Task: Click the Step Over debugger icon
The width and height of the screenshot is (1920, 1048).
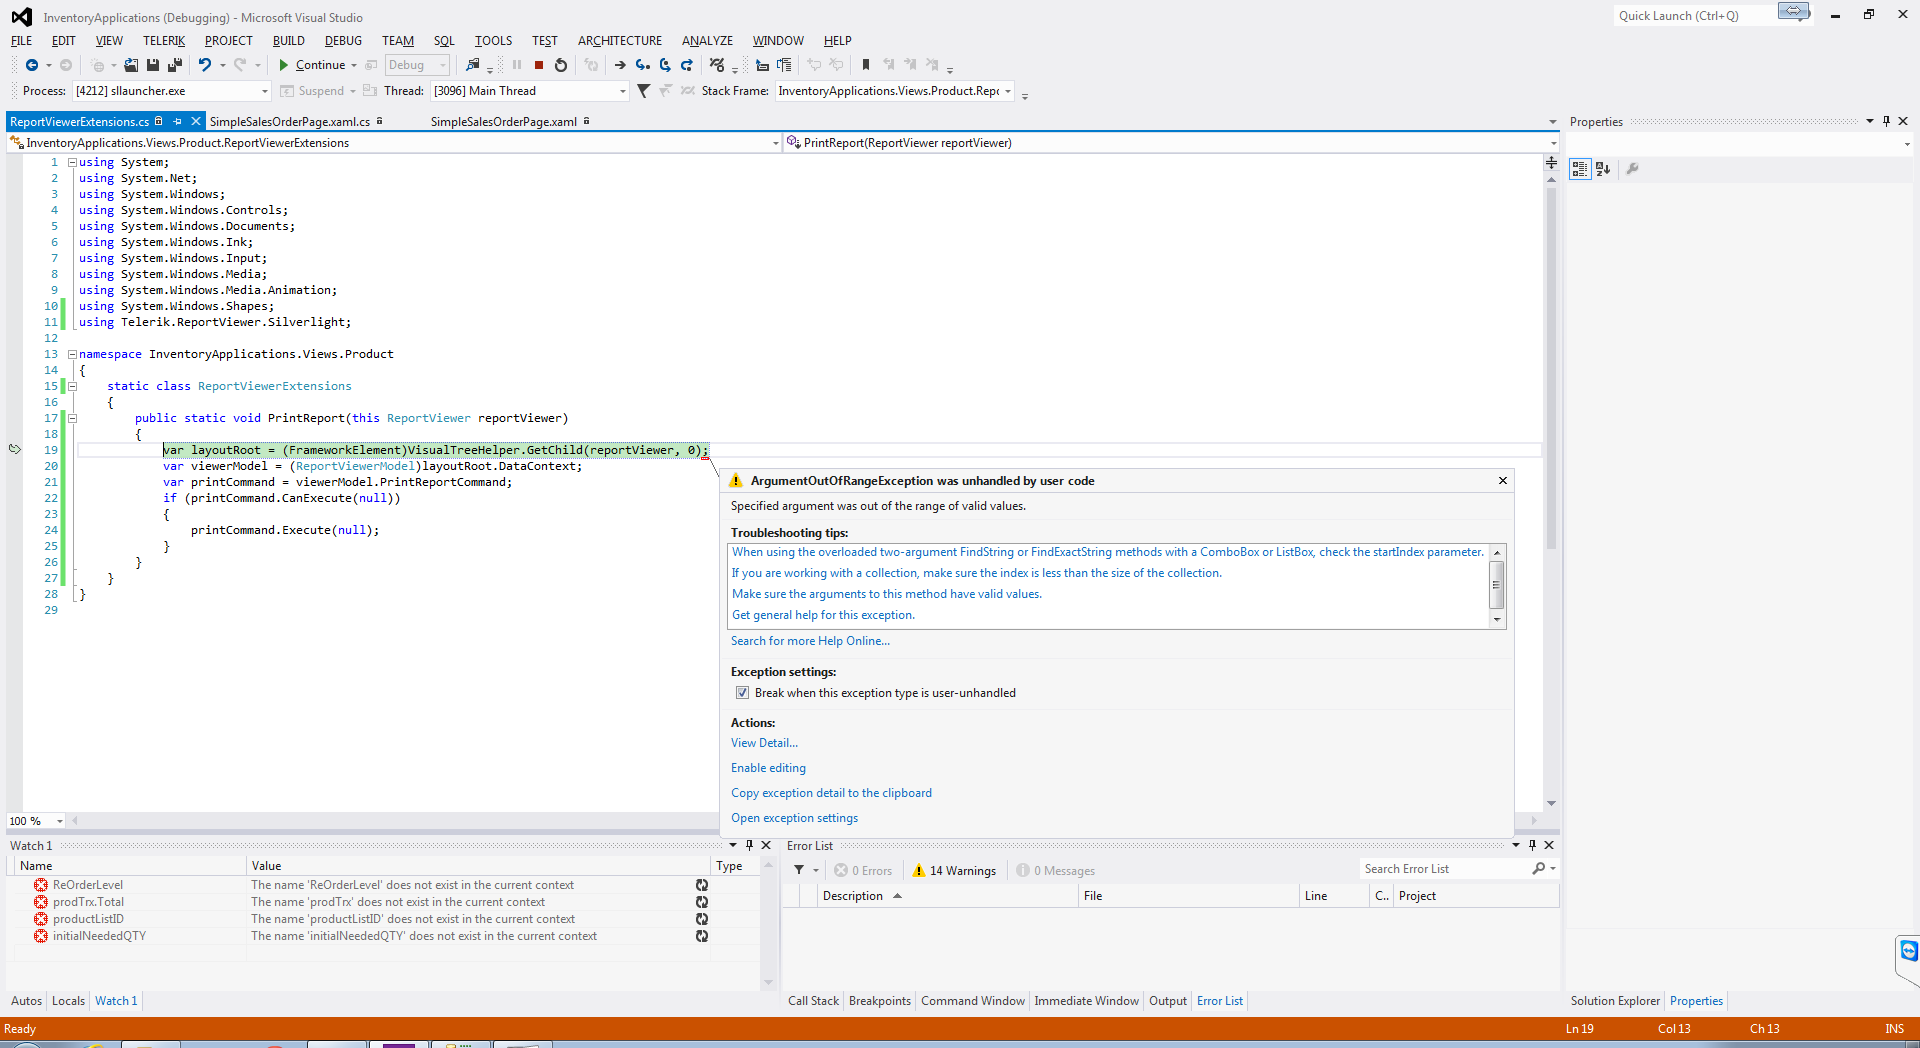Action: (665, 65)
